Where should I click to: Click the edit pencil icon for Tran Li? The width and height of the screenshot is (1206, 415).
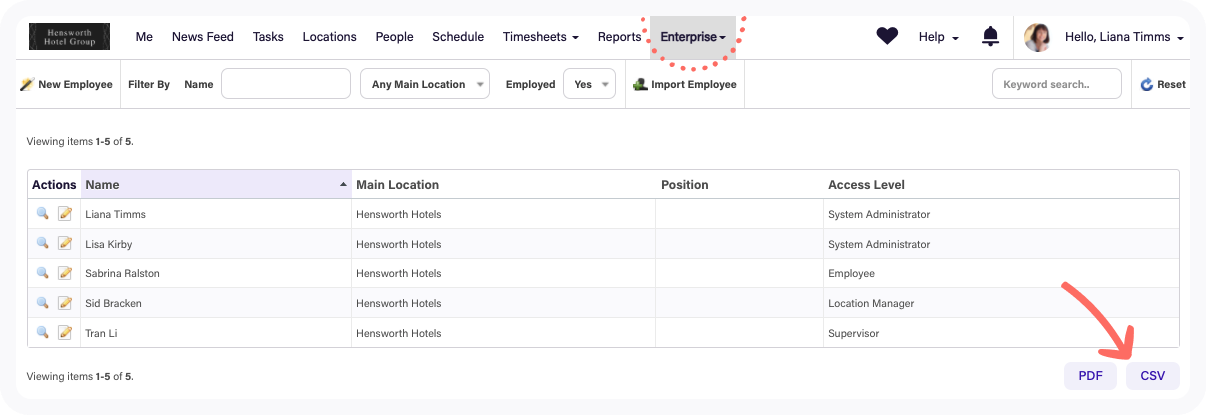65,332
